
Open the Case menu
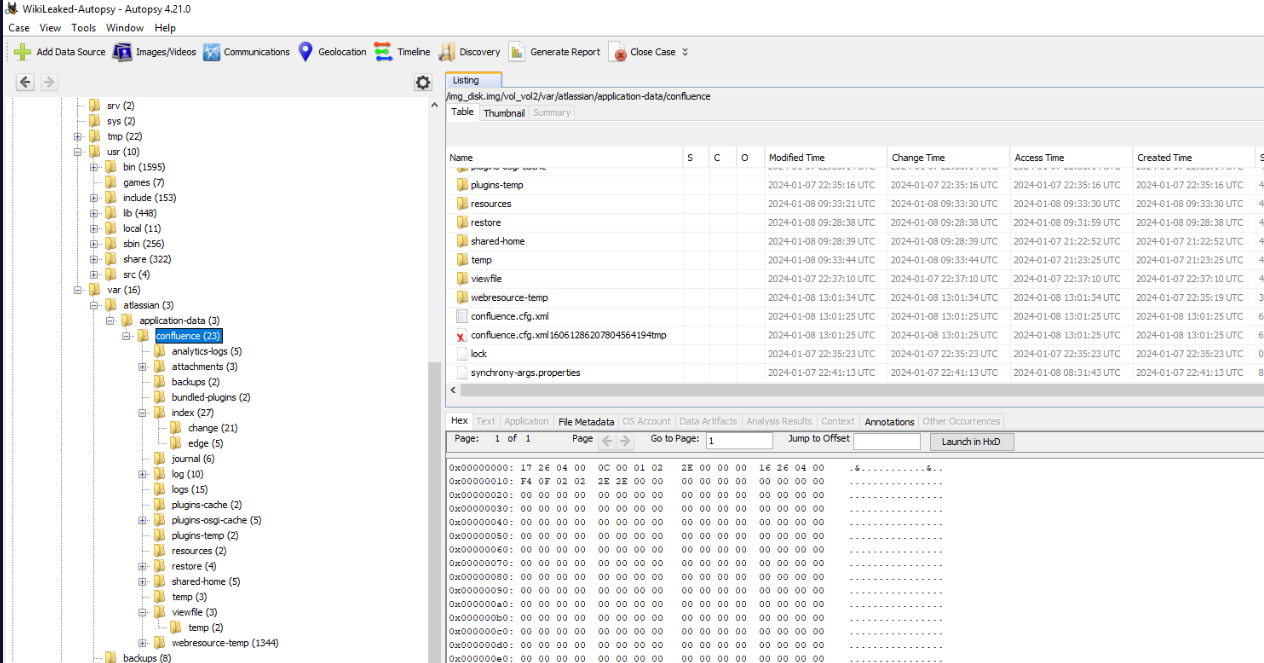point(19,28)
